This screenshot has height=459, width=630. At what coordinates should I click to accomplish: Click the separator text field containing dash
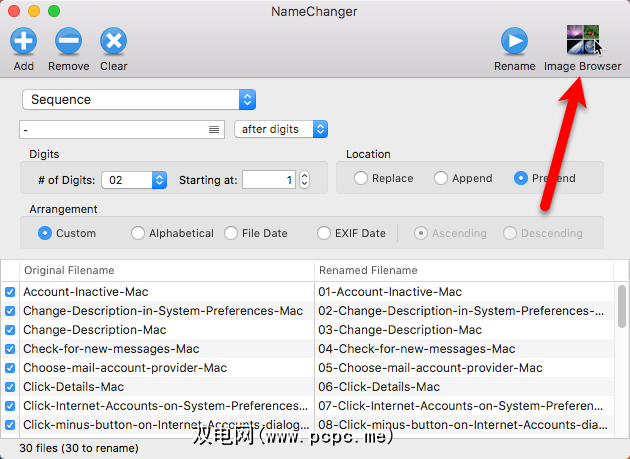pyautogui.click(x=122, y=129)
